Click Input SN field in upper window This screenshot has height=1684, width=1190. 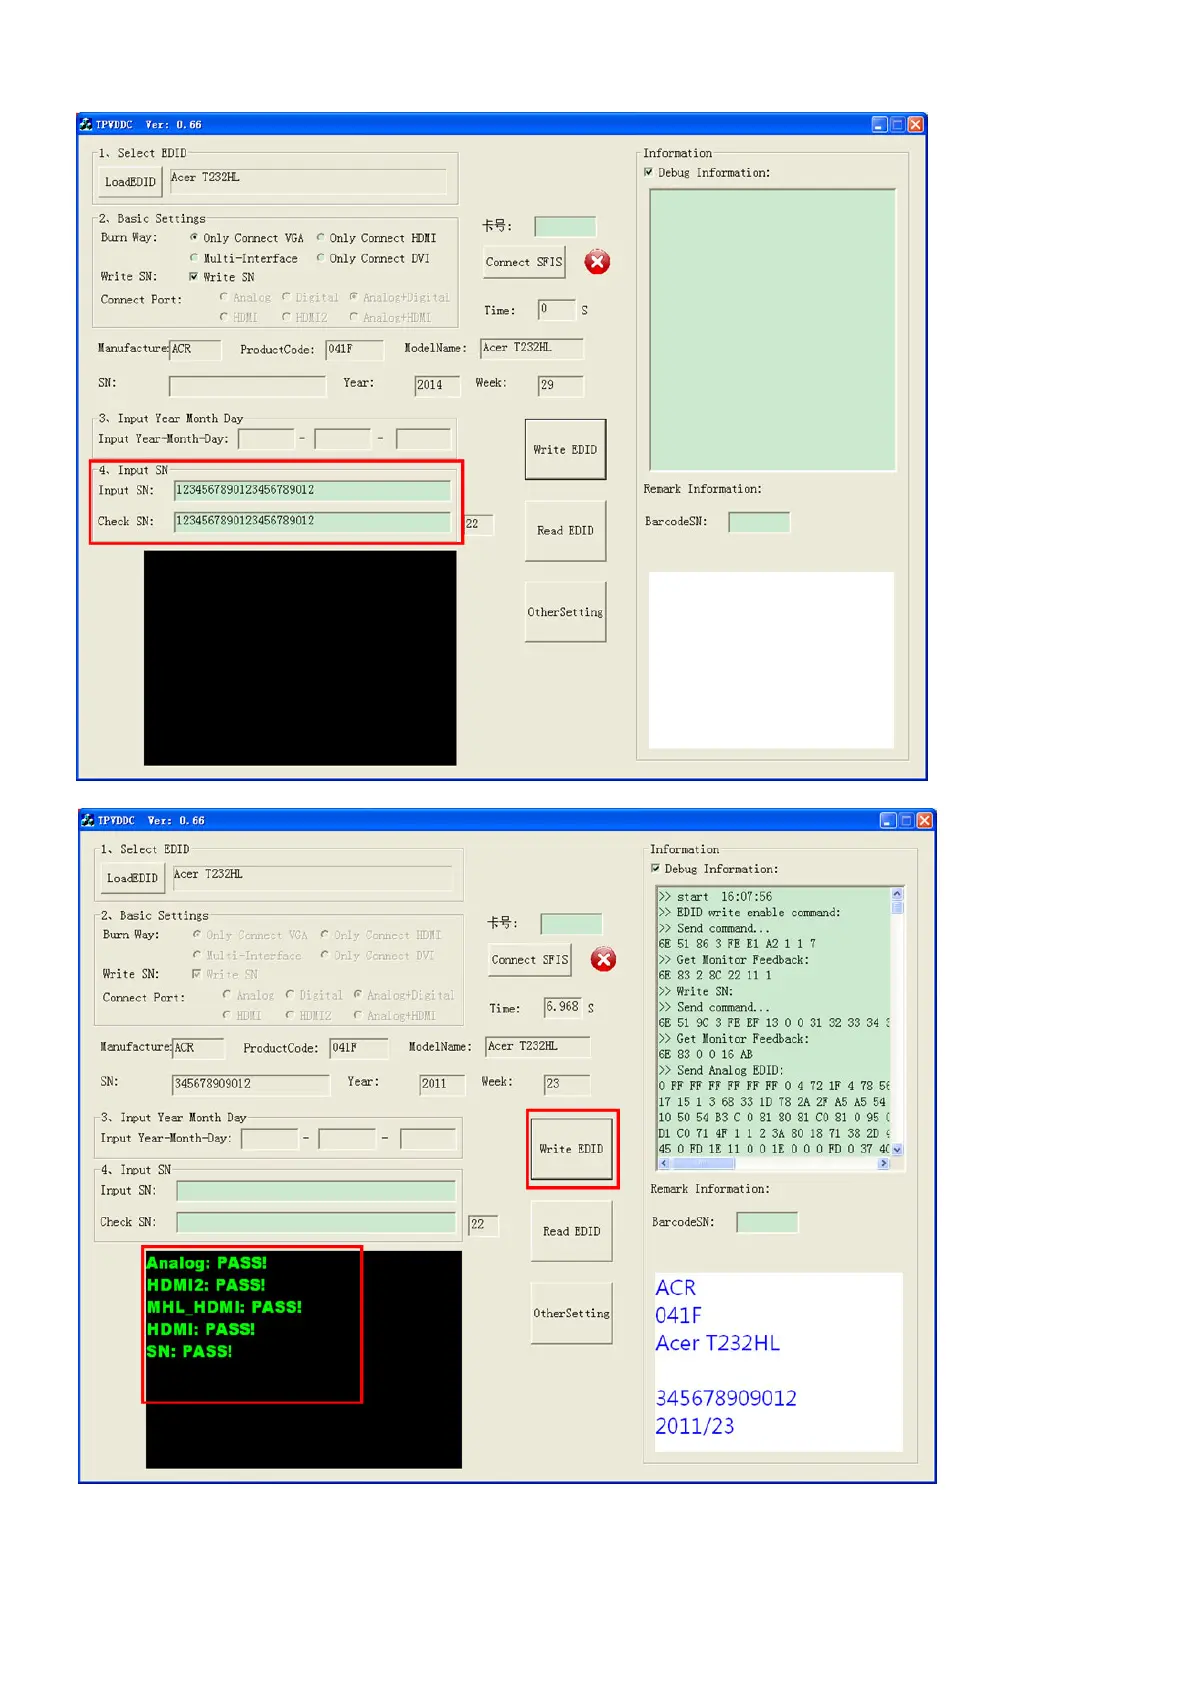pyautogui.click(x=312, y=490)
